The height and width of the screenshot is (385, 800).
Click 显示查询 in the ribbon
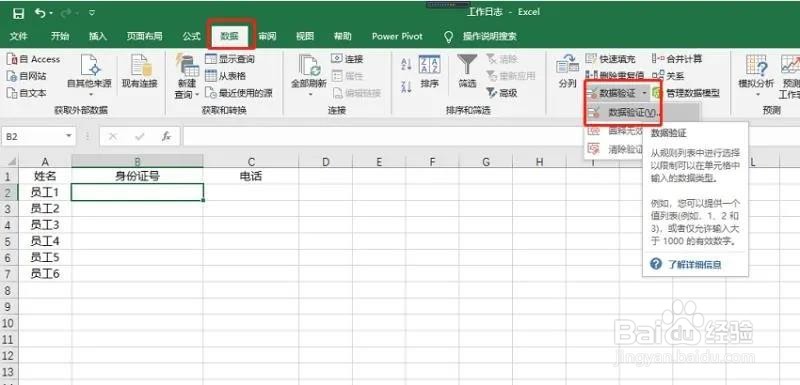click(230, 60)
